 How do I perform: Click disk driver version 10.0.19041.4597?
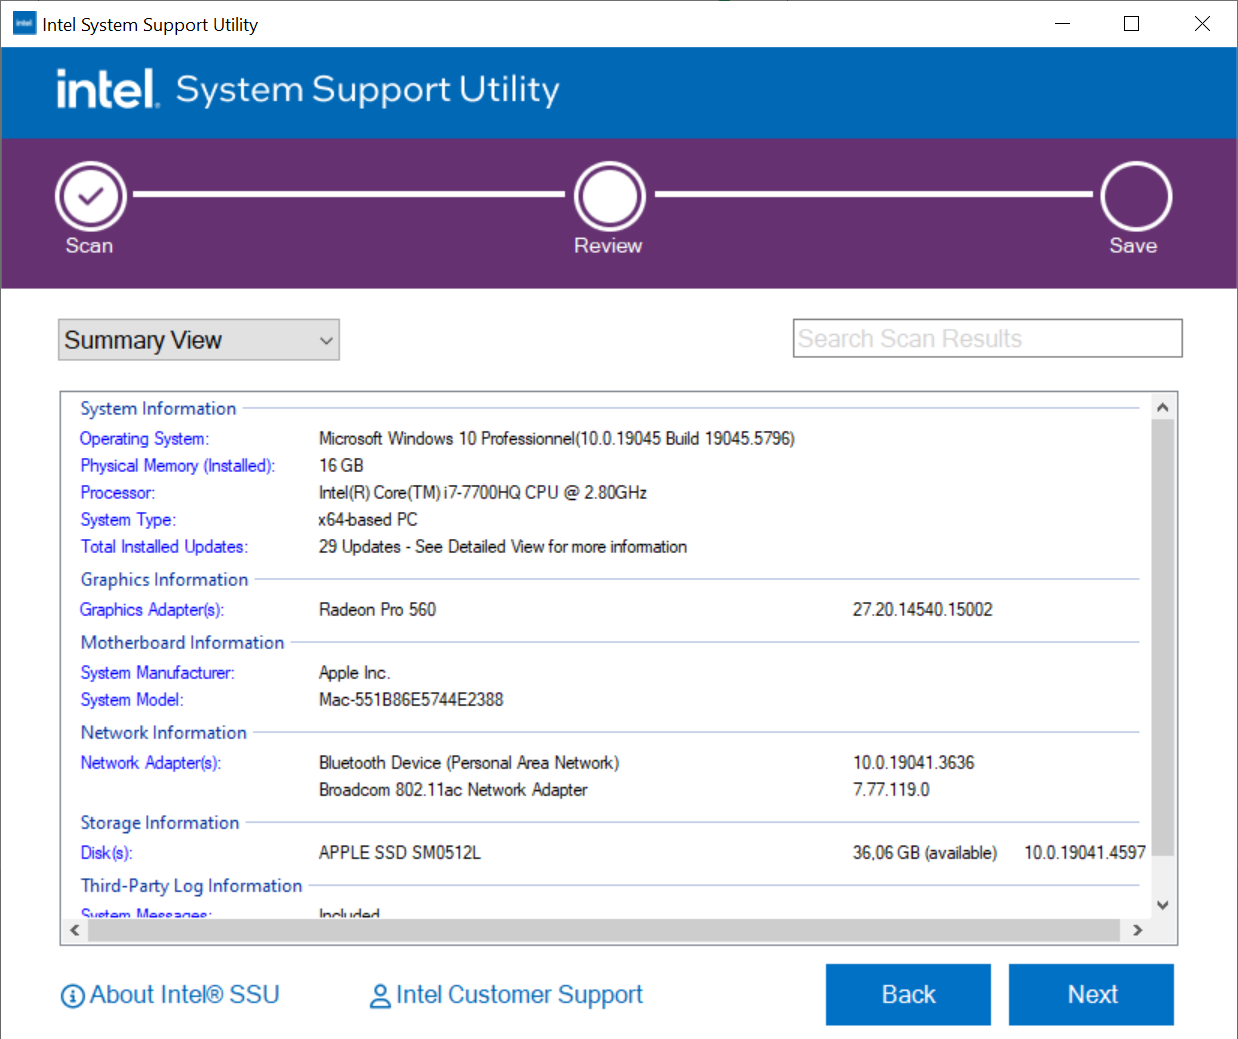(1085, 853)
